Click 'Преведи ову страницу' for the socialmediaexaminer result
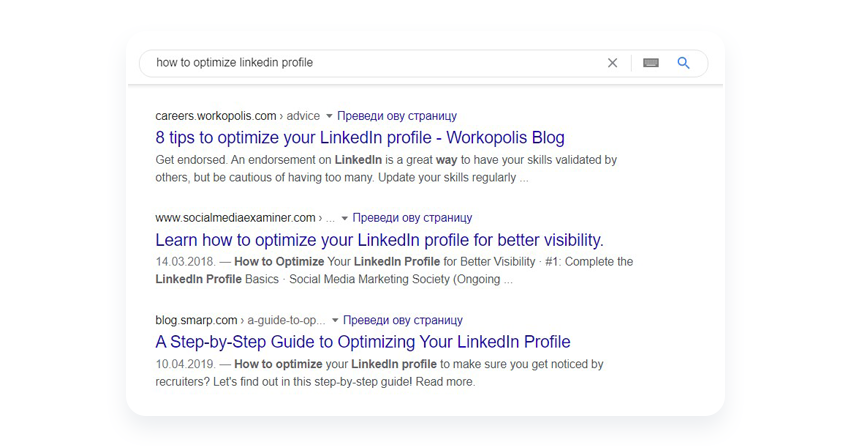Screen dimensions: 850x446 (x=412, y=218)
